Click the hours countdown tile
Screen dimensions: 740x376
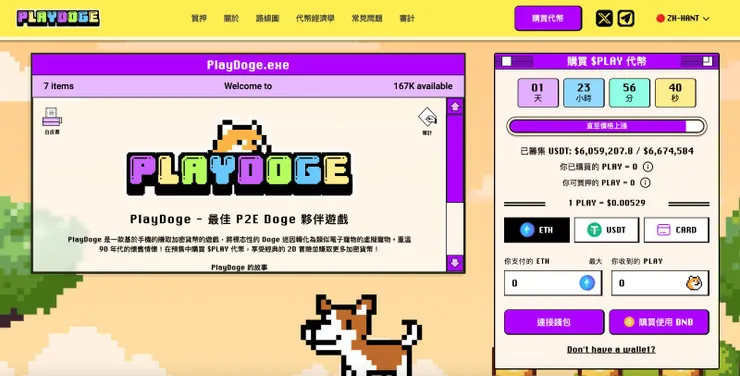coord(584,92)
